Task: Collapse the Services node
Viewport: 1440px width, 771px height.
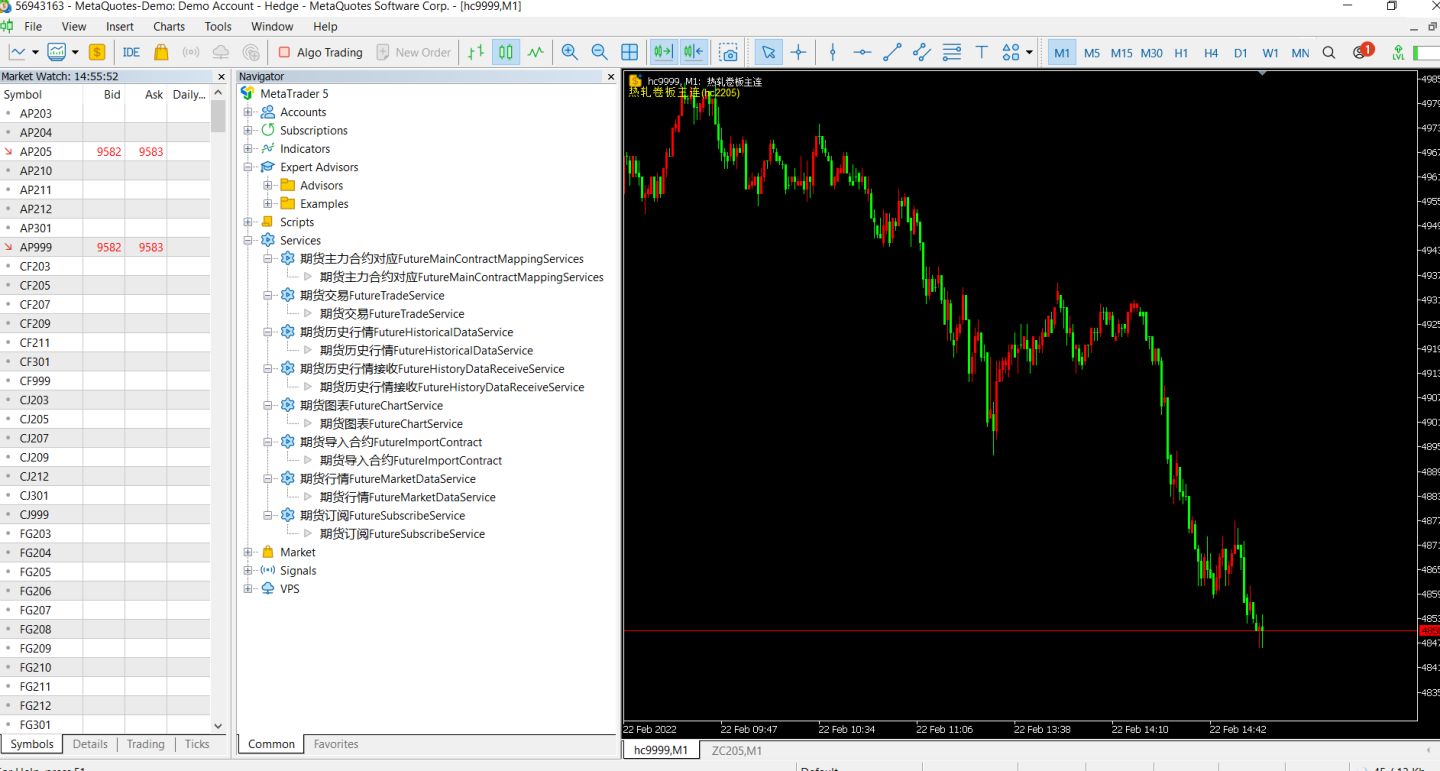Action: pyautogui.click(x=248, y=240)
